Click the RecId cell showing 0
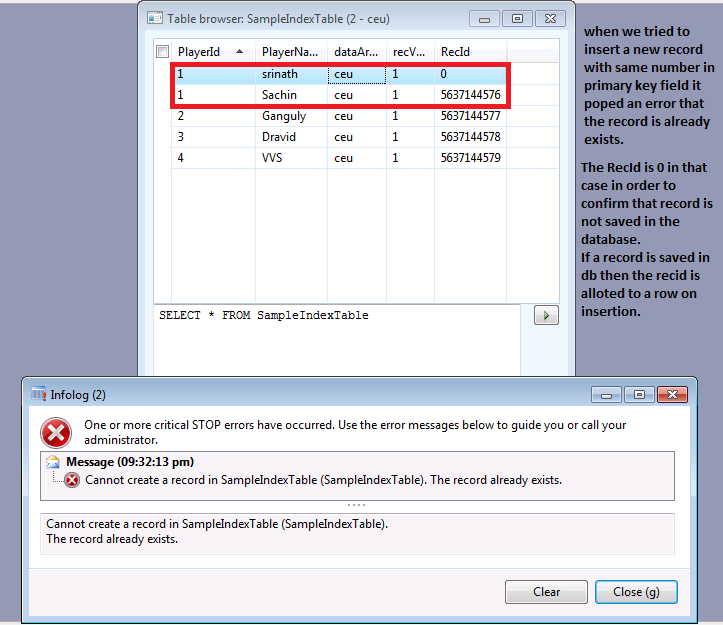Viewport: 723px width, 625px height. (x=470, y=74)
